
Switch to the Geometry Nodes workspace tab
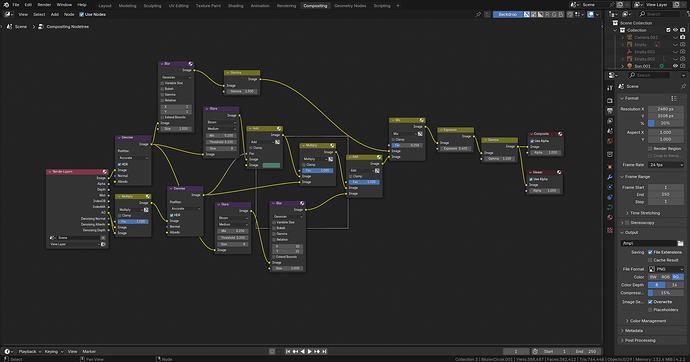(350, 6)
